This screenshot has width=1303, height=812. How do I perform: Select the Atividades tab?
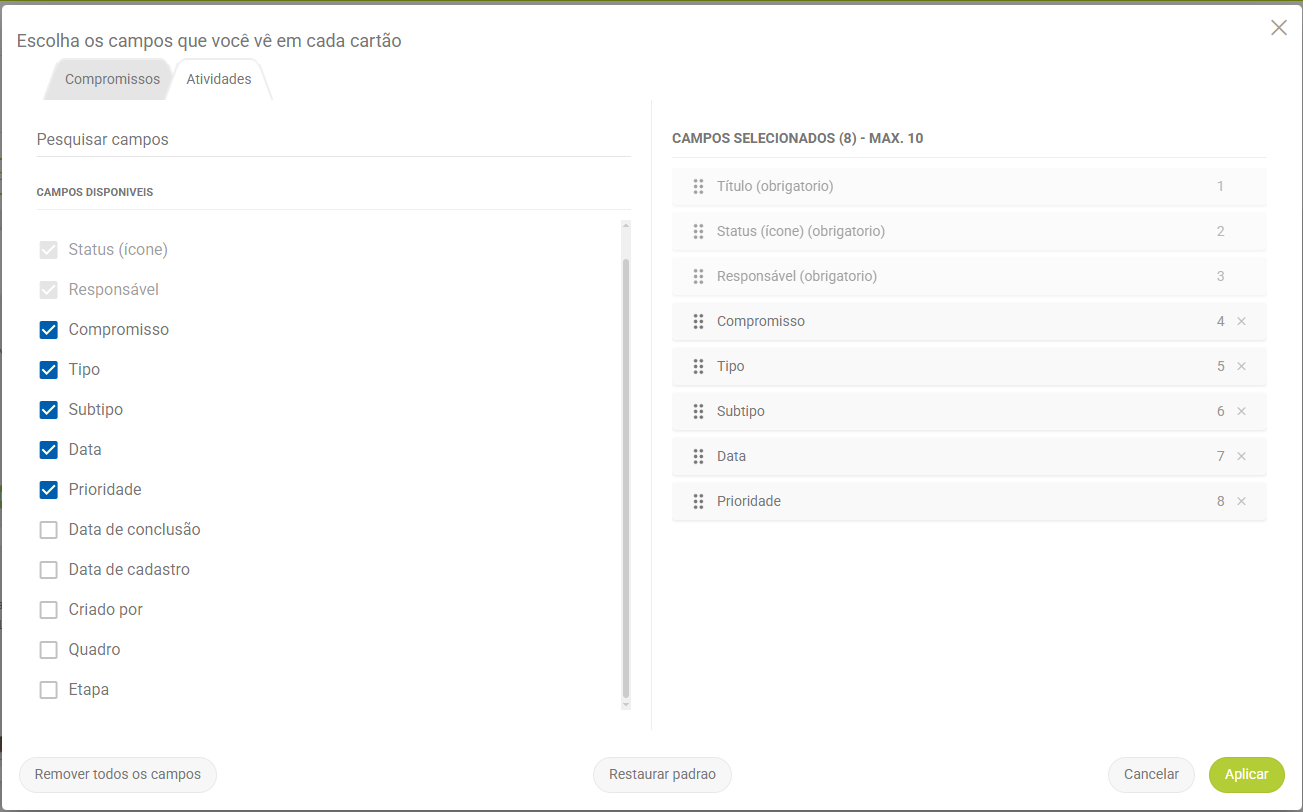point(219,79)
